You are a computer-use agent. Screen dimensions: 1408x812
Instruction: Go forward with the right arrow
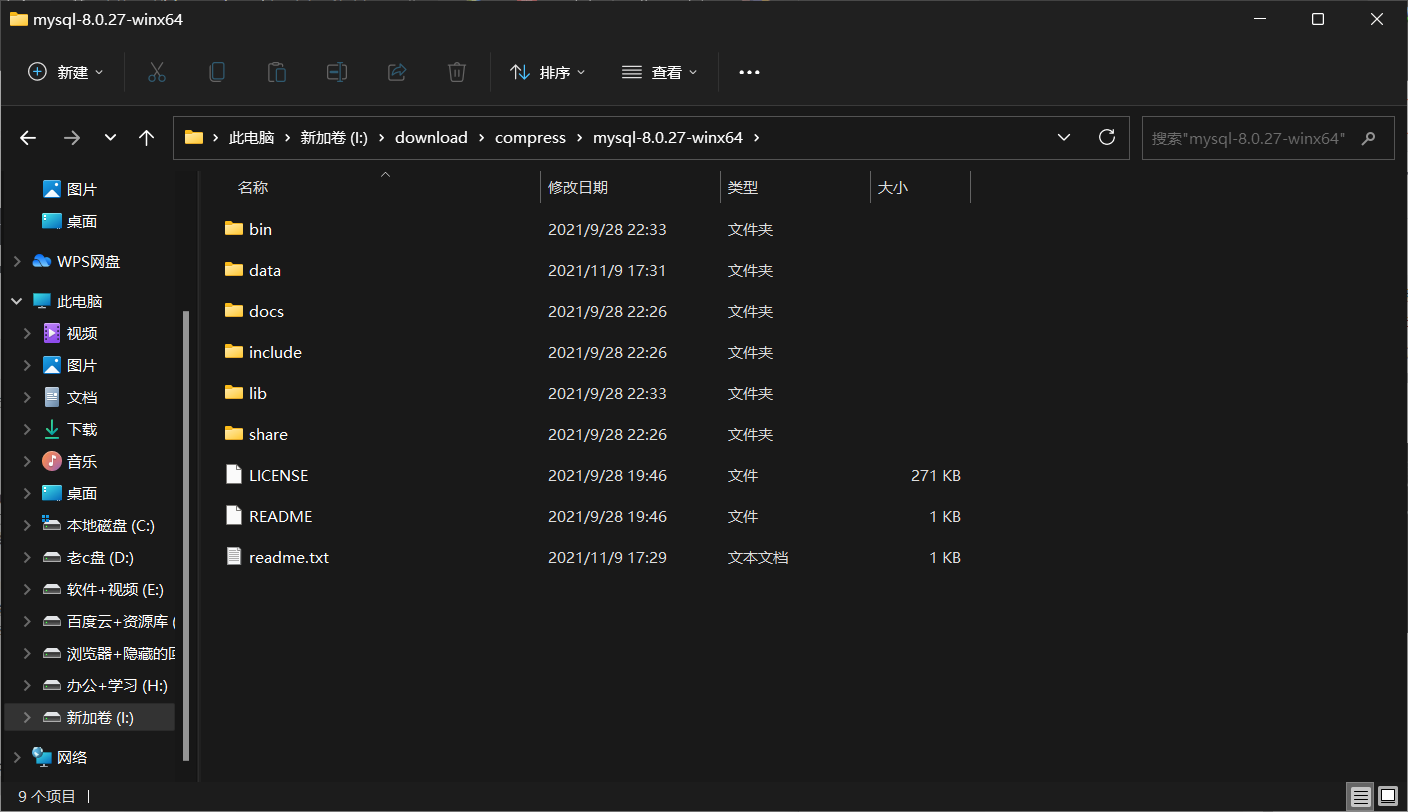[71, 138]
